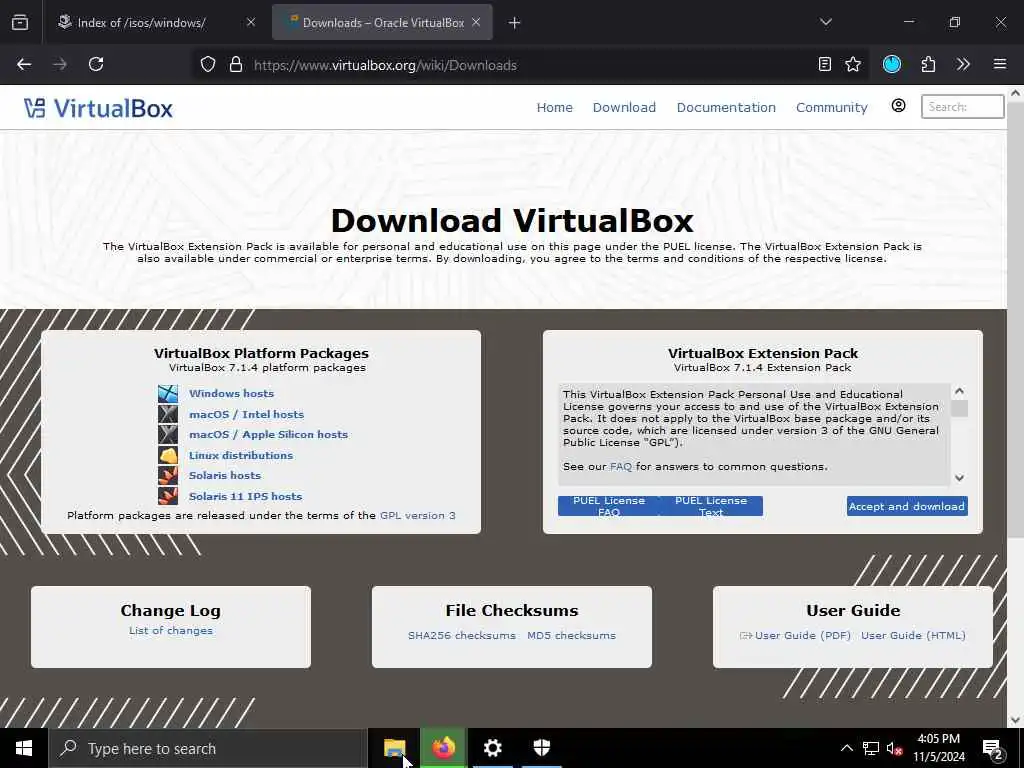The image size is (1024, 768).
Task: Open MD5 checksums link
Action: coord(571,635)
